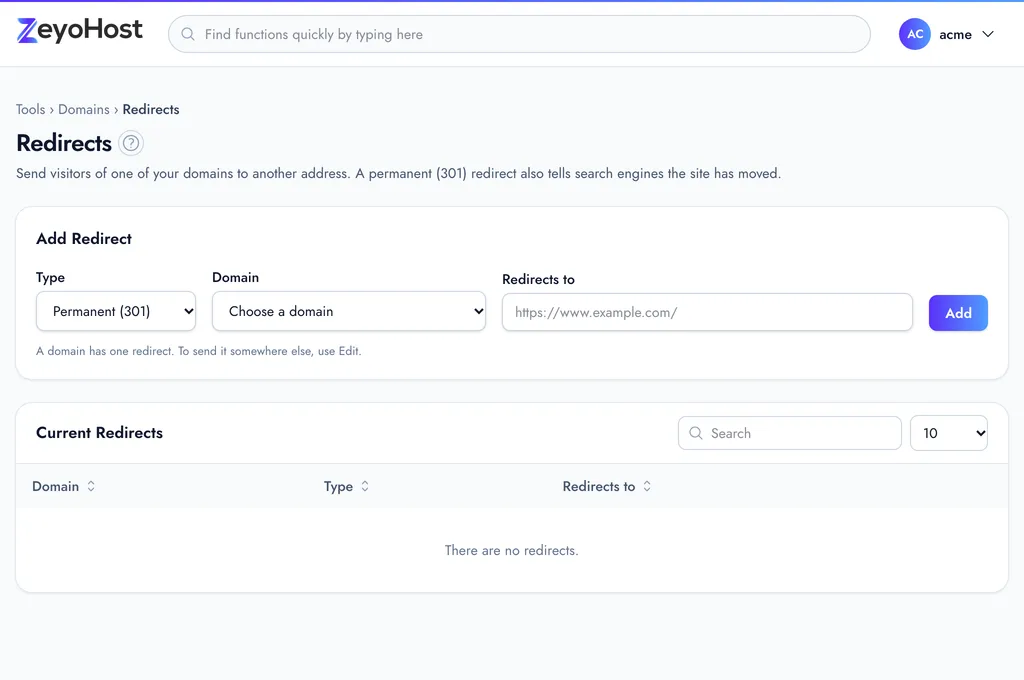The image size is (1024, 680).
Task: Focus the Current Redirects Search field
Action: [790, 433]
